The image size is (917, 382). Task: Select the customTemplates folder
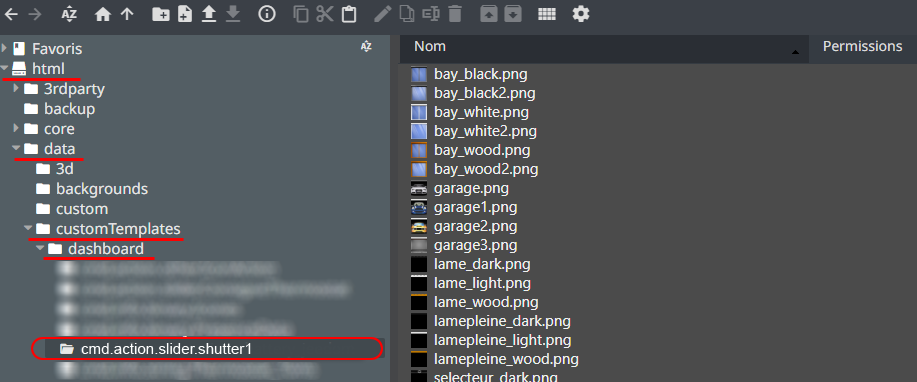[118, 228]
